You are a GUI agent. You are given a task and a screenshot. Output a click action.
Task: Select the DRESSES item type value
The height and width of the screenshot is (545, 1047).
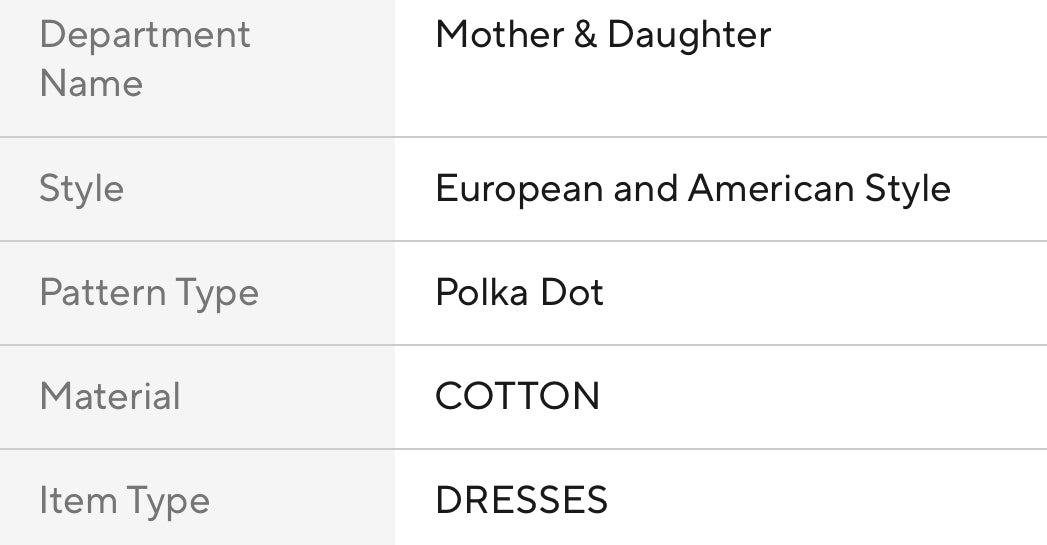(521, 501)
